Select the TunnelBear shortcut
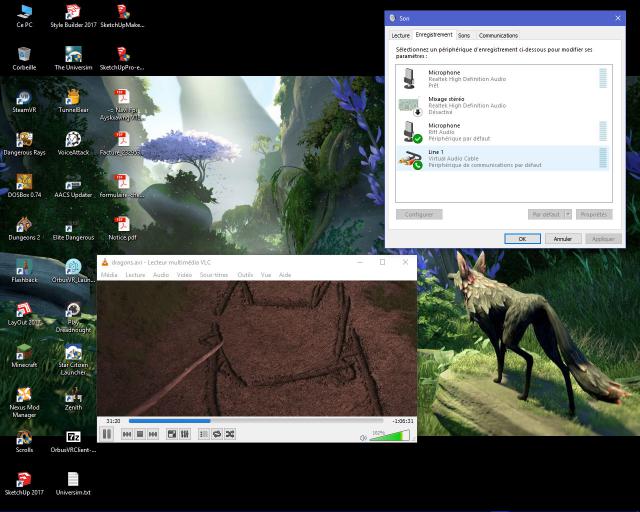 [x=73, y=101]
